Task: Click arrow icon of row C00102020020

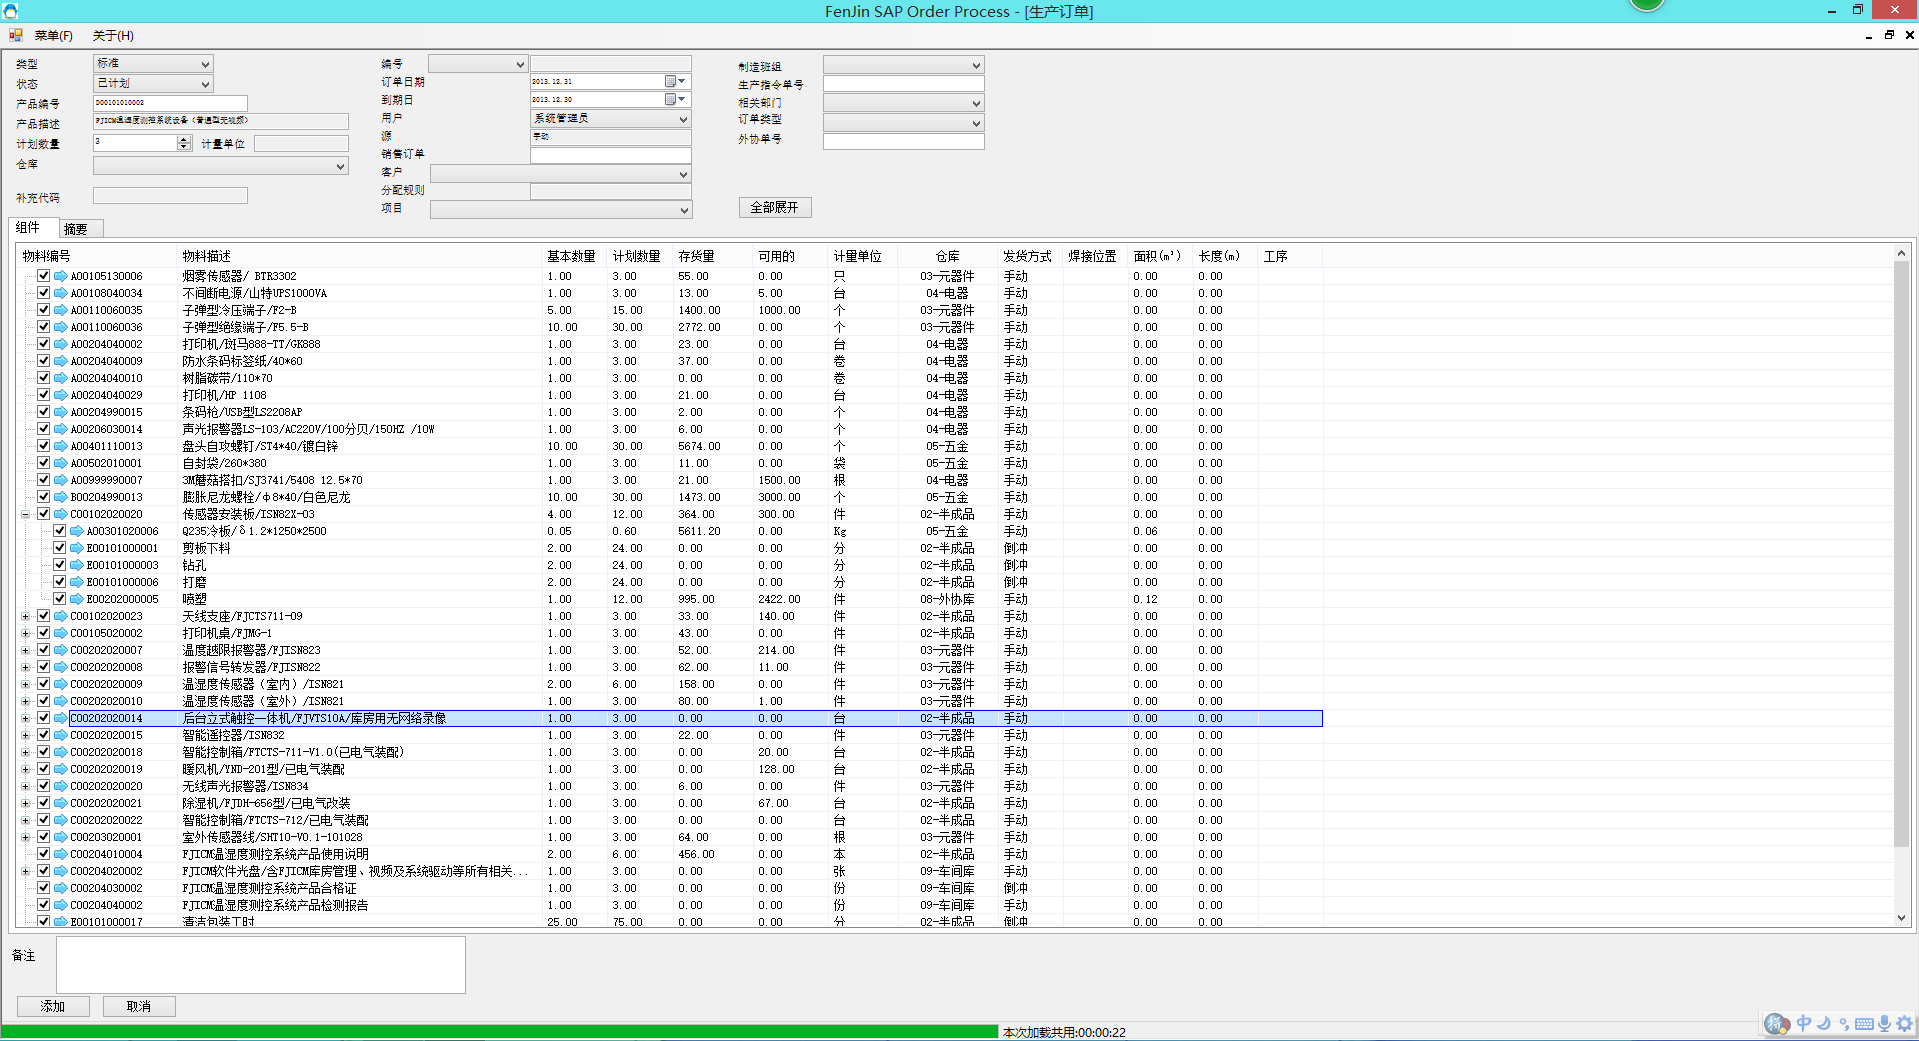Action: 61,514
